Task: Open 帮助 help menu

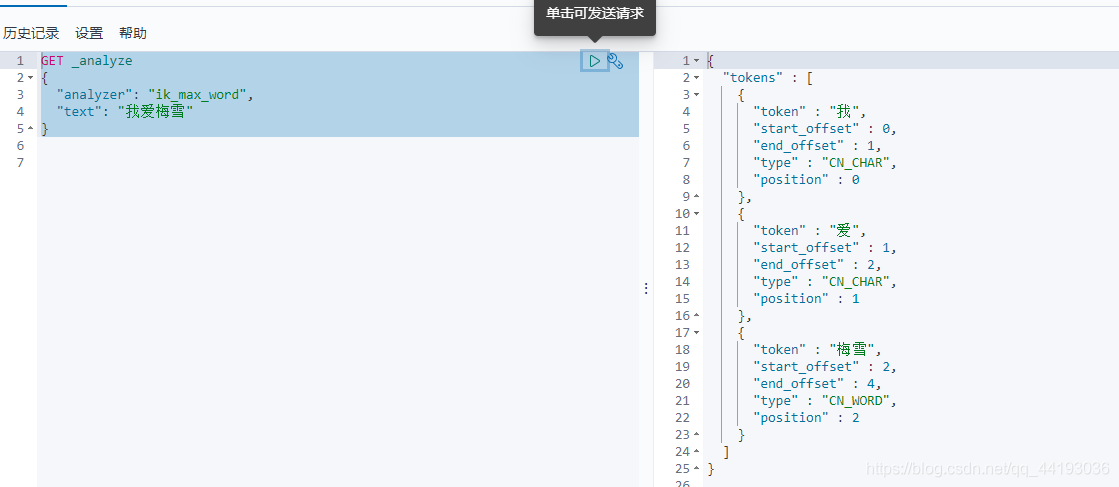Action: [133, 33]
